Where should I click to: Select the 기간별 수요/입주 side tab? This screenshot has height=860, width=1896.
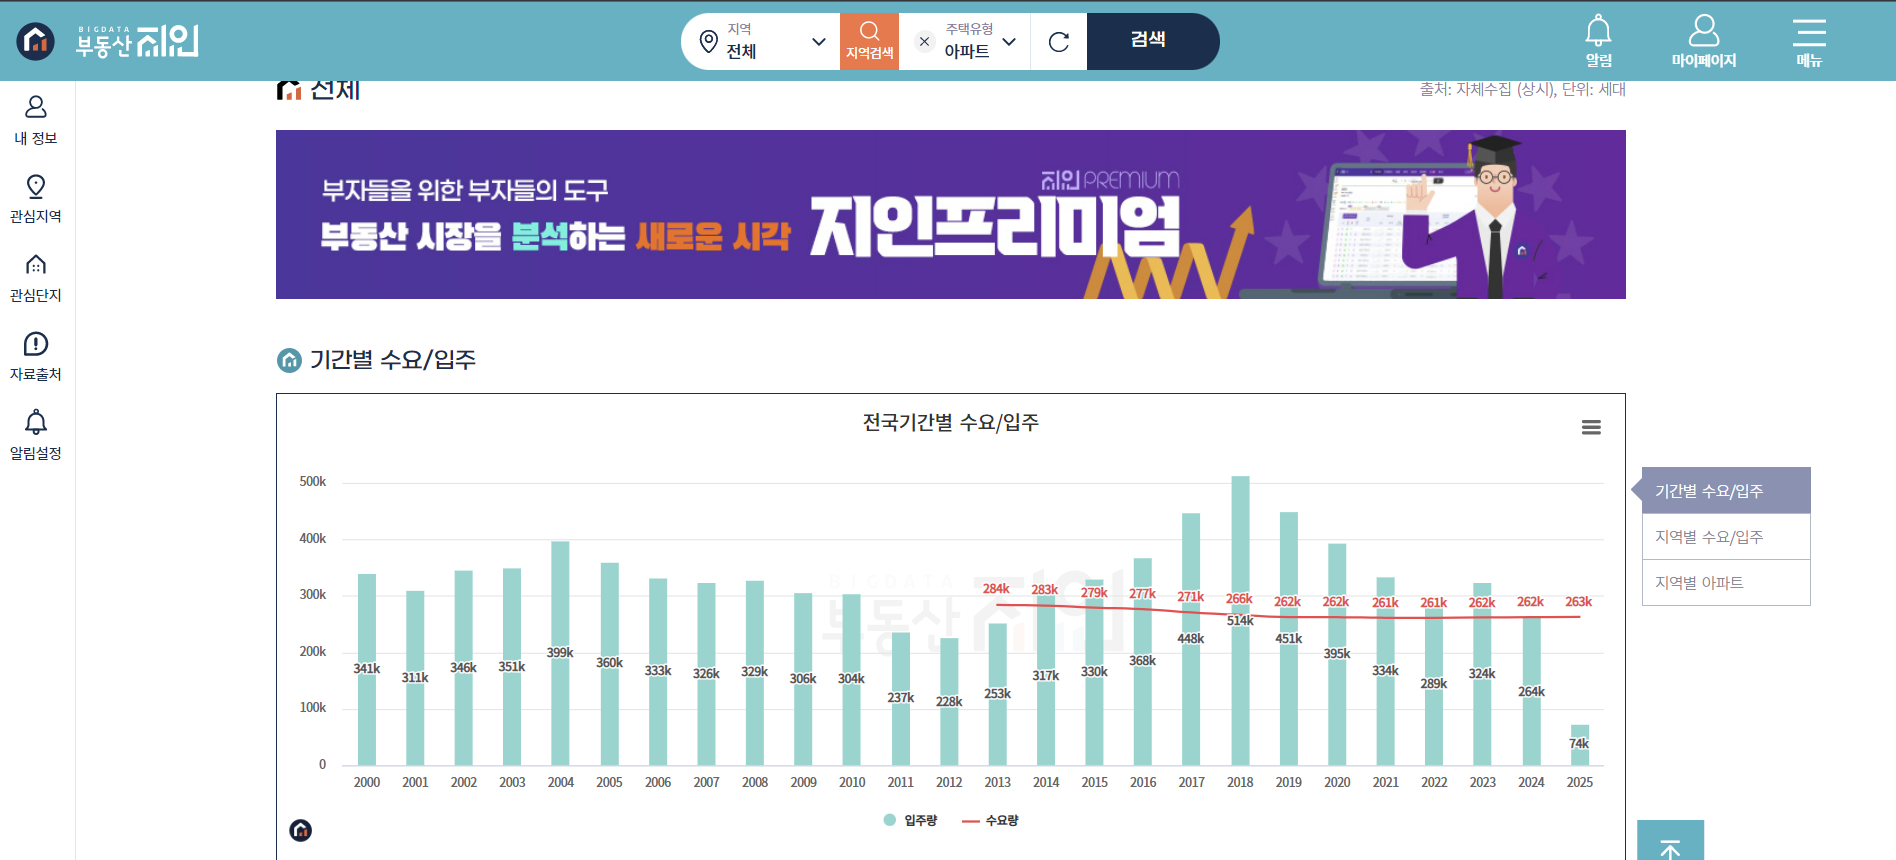click(1726, 491)
